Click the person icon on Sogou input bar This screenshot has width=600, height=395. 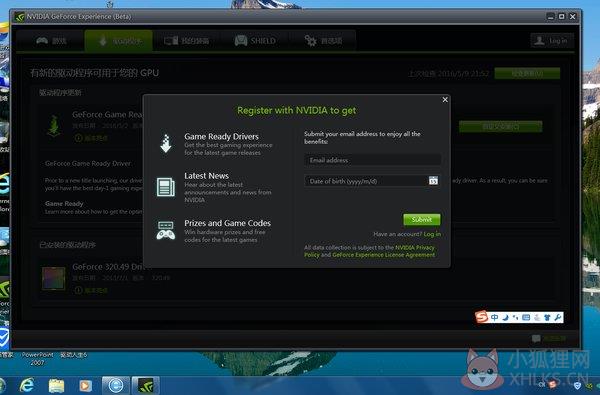pos(537,317)
